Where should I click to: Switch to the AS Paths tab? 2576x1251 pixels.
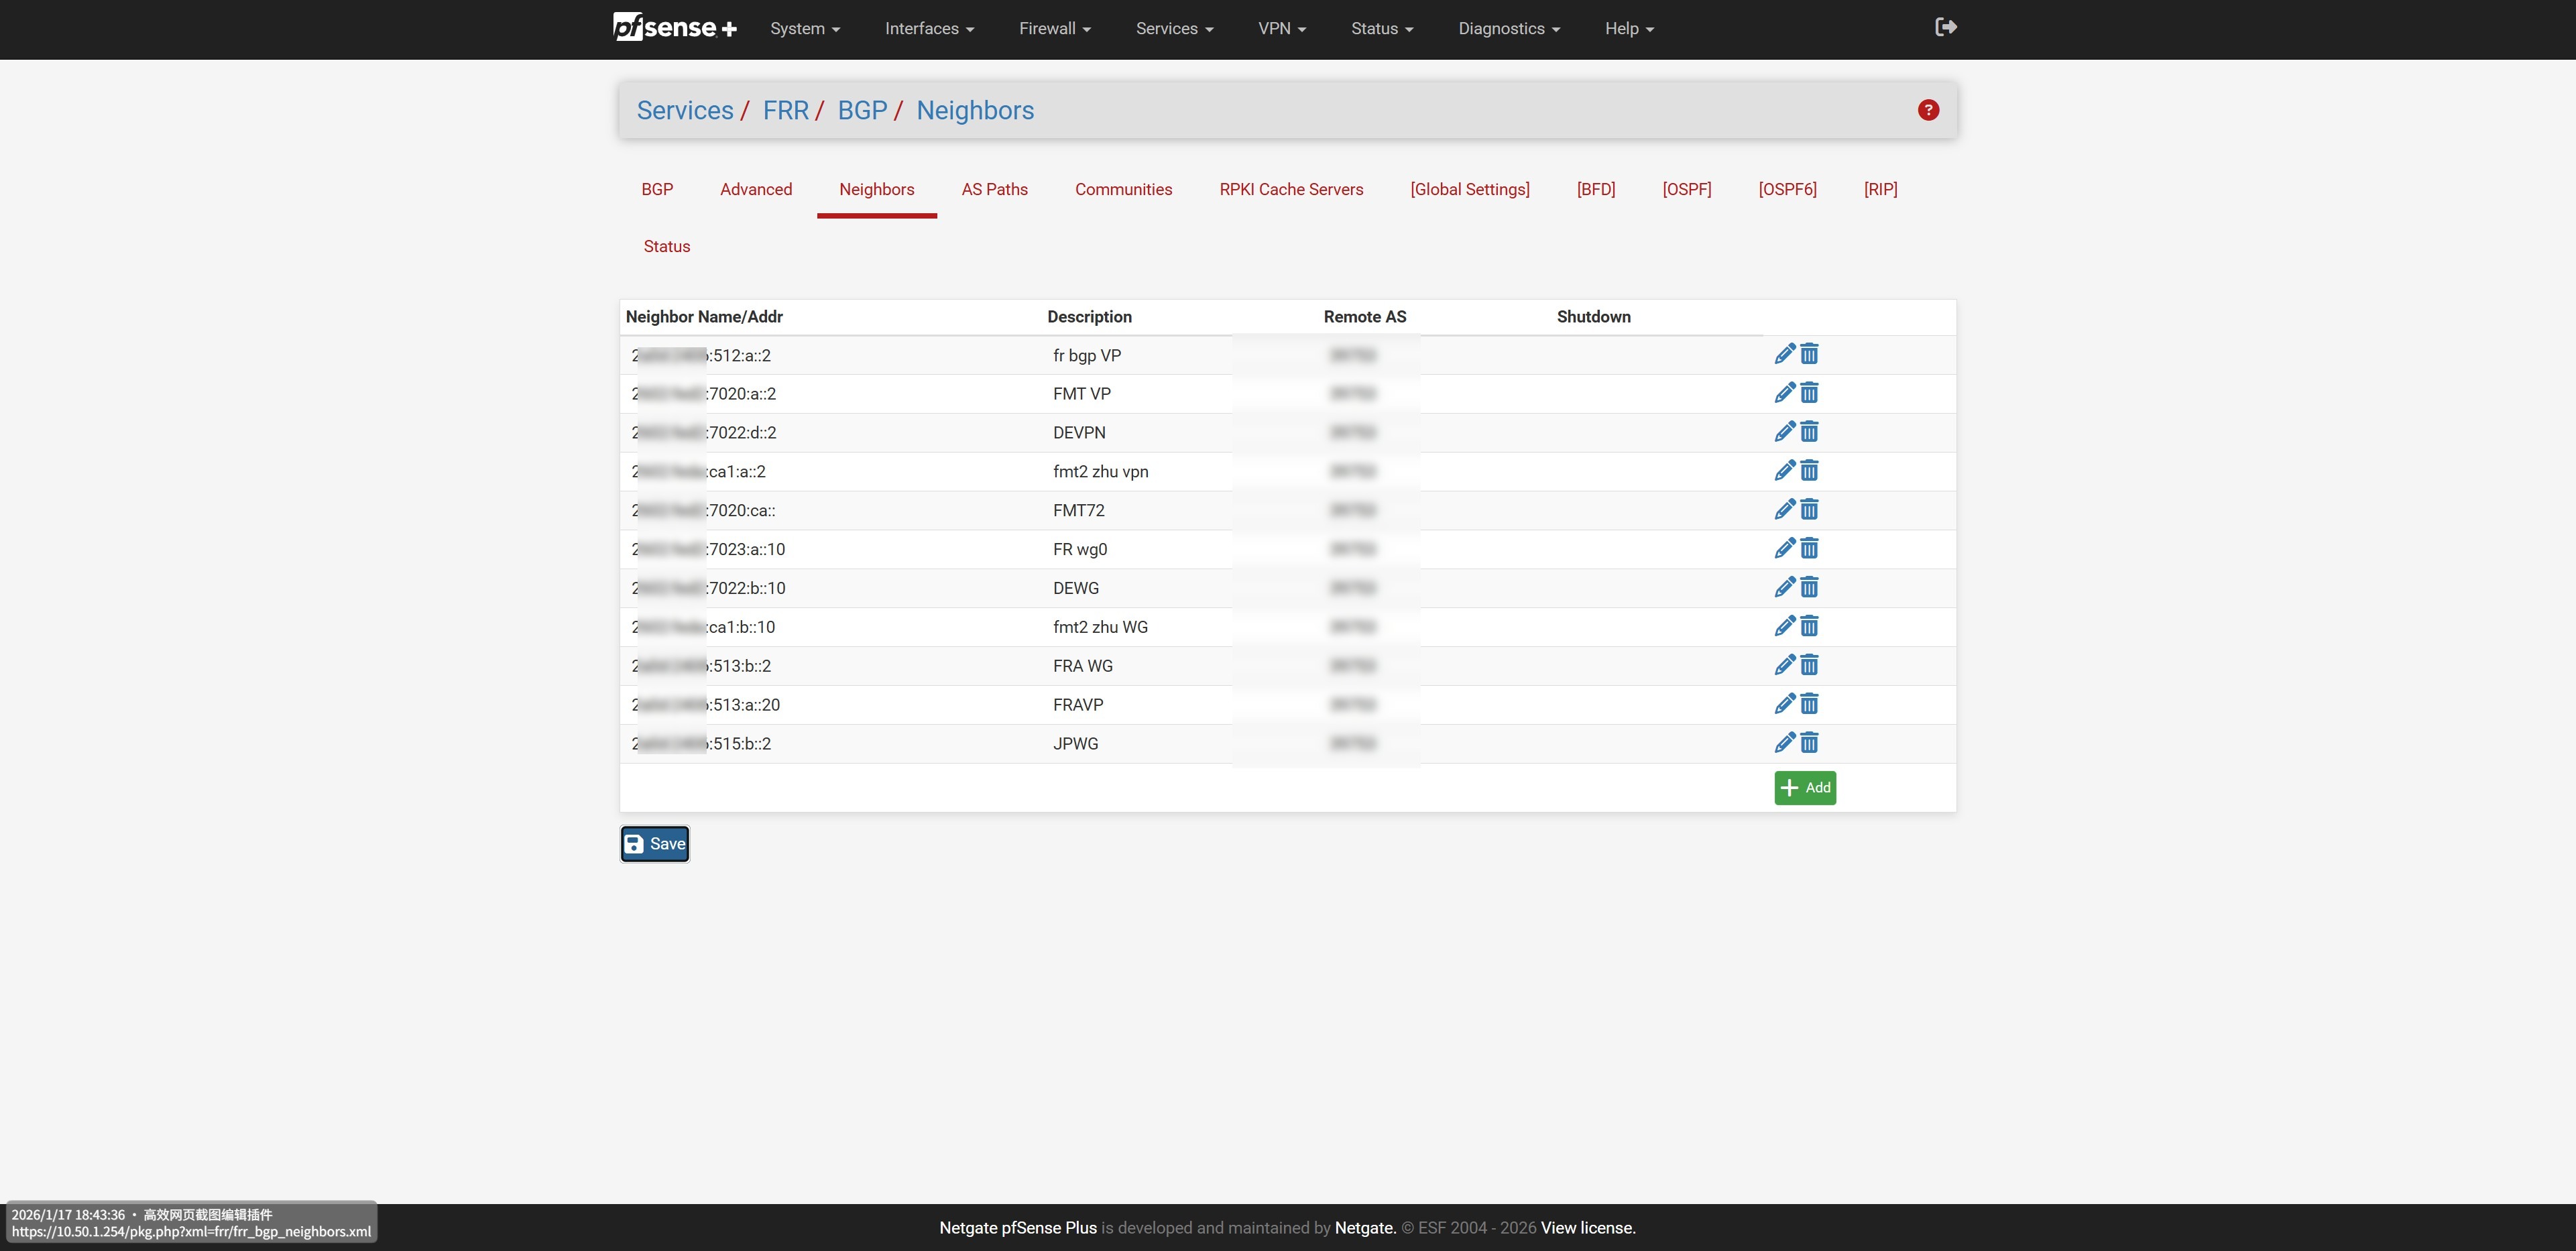coord(994,189)
